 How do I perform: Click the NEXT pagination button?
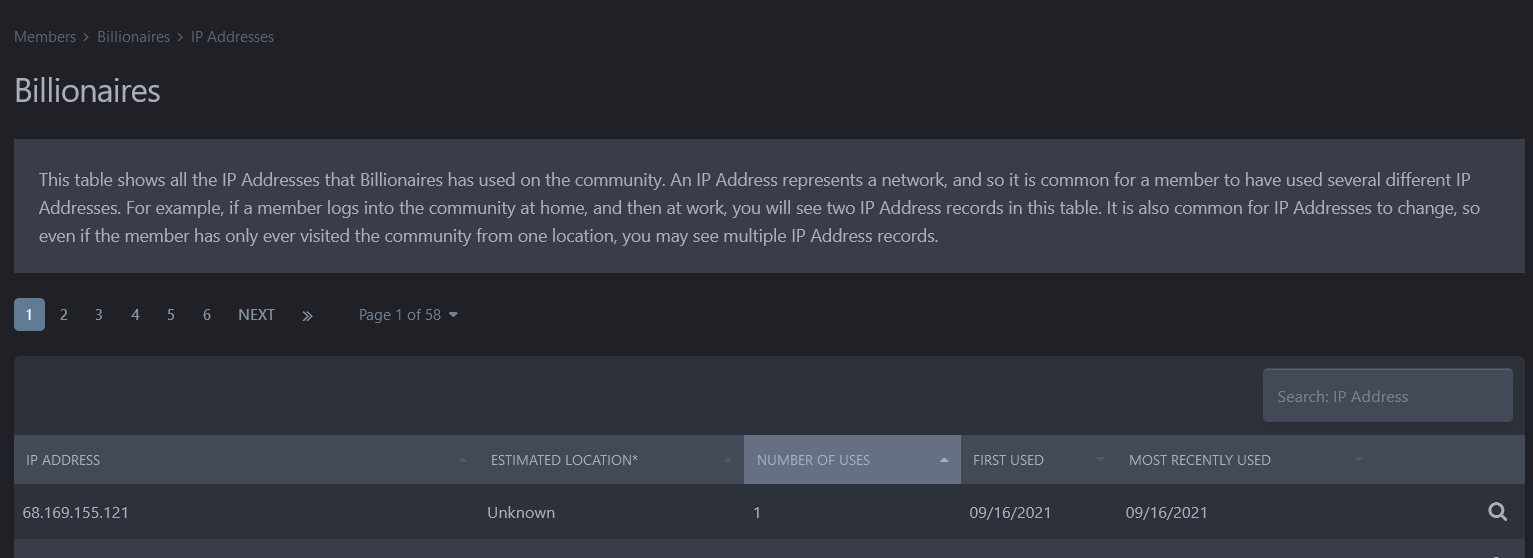tap(256, 315)
